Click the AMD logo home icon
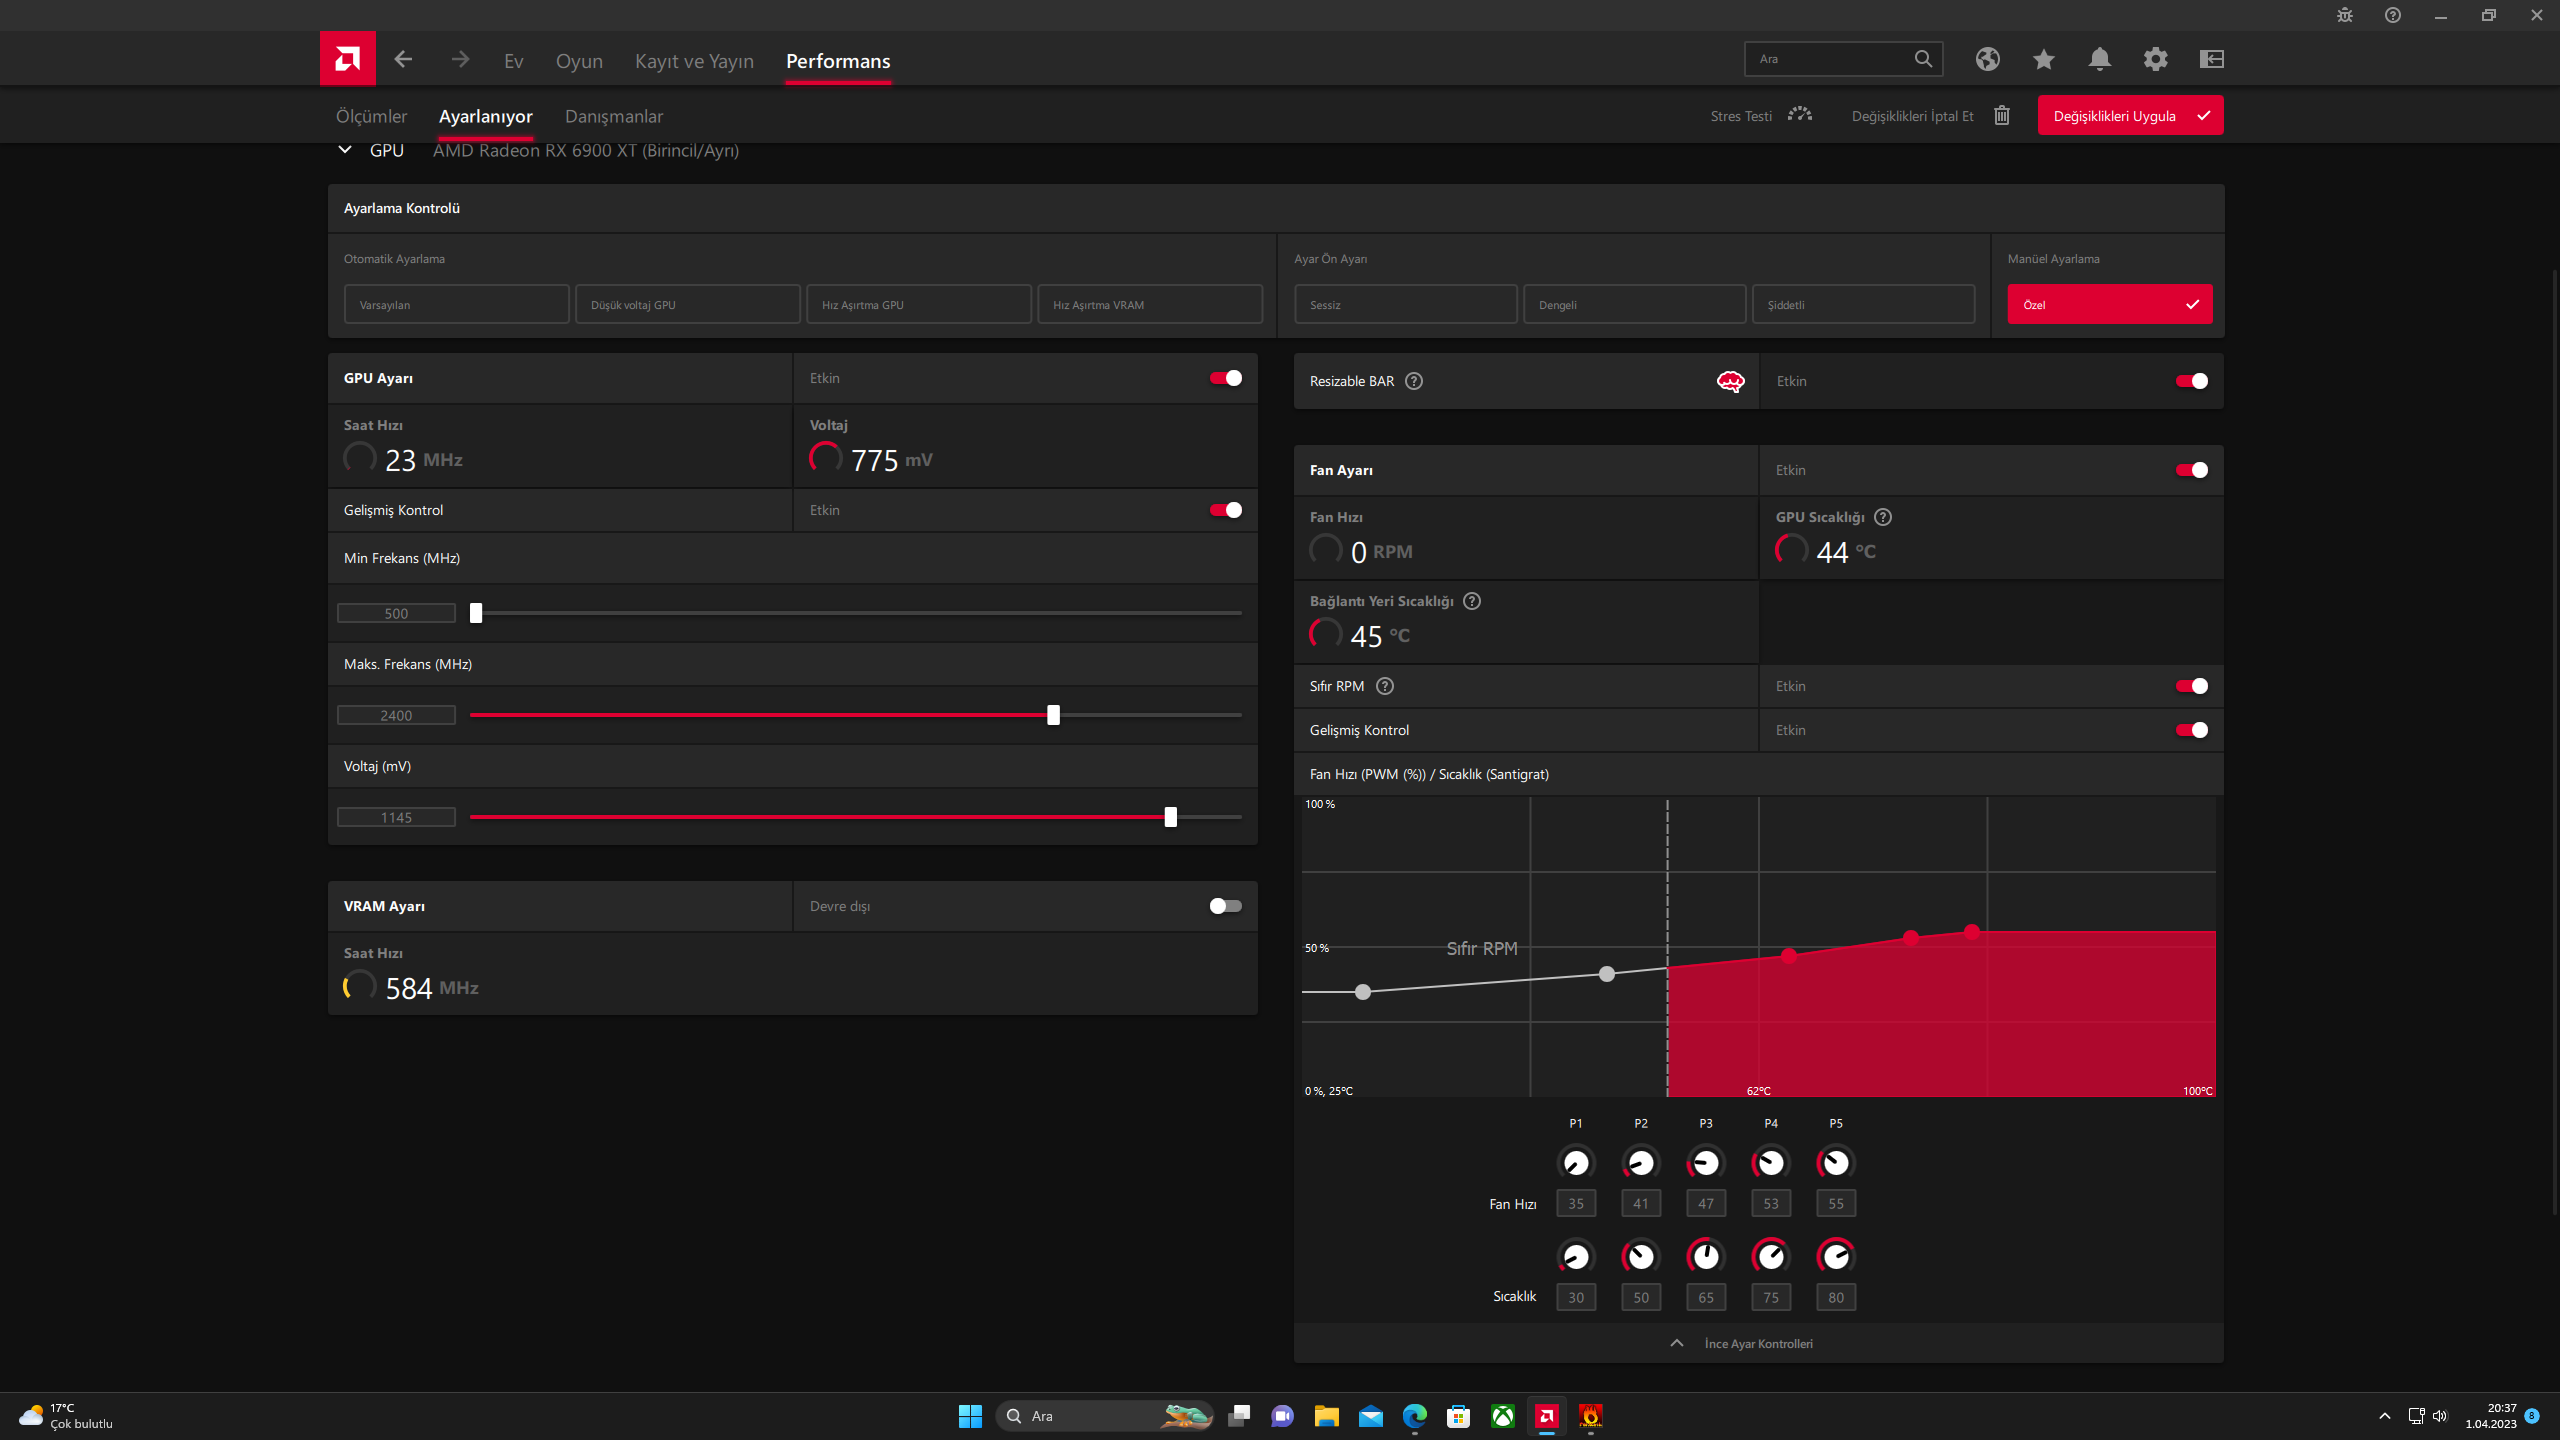This screenshot has width=2560, height=1440. (x=347, y=59)
